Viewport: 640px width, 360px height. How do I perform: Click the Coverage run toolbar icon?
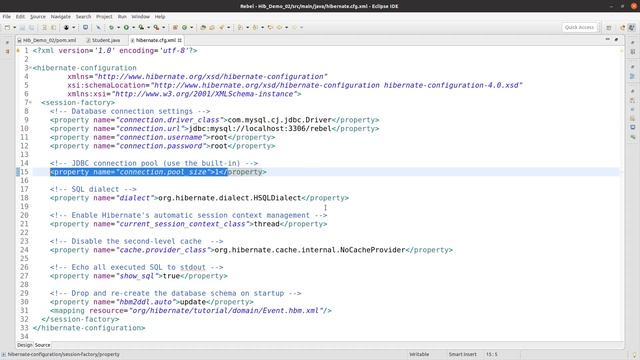(141, 27)
